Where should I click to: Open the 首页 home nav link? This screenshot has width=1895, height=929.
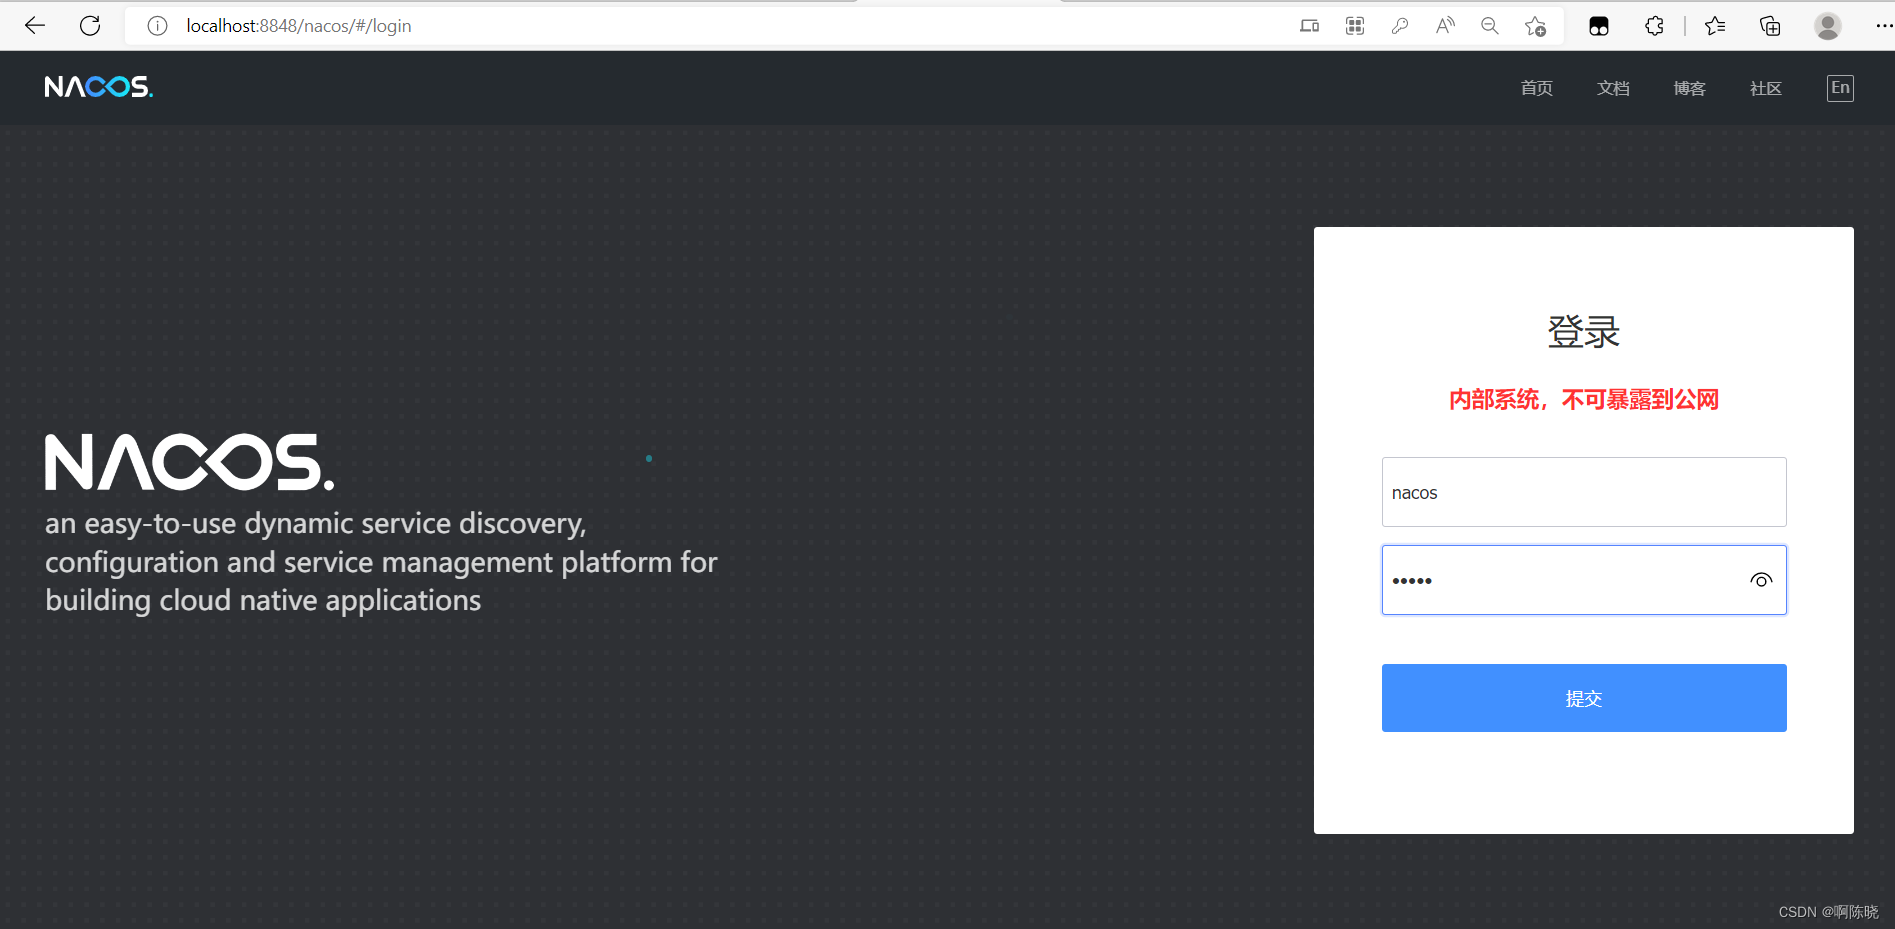(x=1537, y=88)
